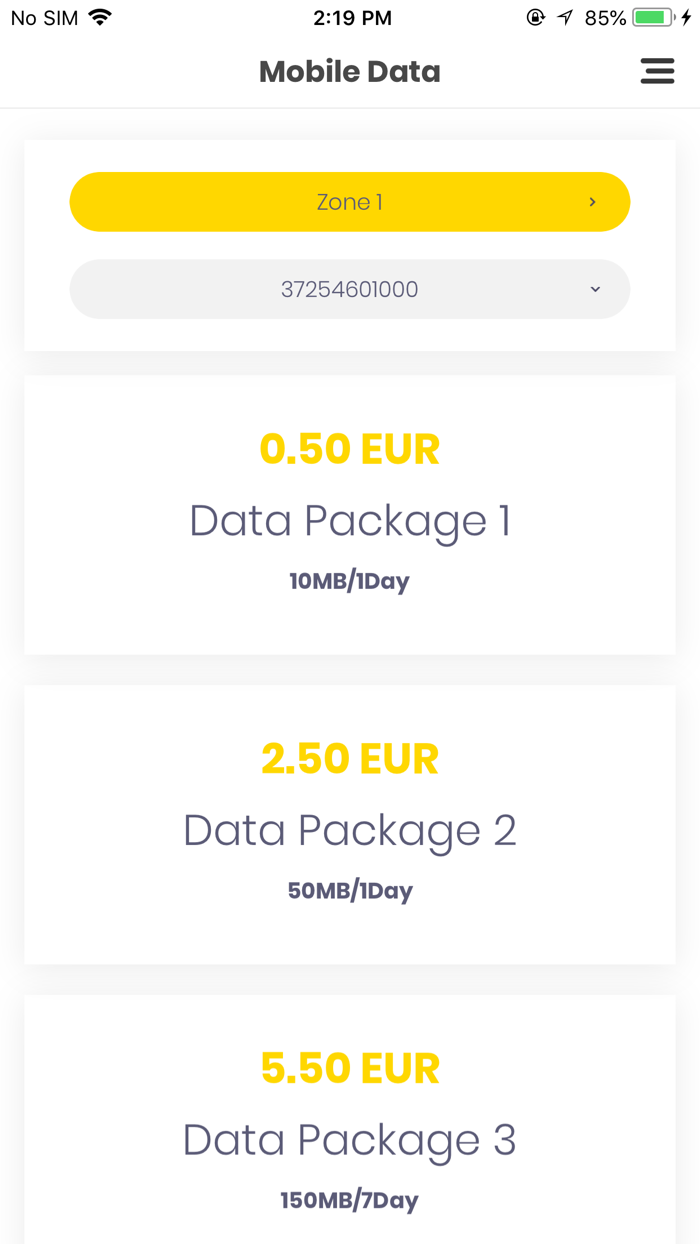Tap the orientation lock icon
Image resolution: width=700 pixels, height=1244 pixels.
pyautogui.click(x=535, y=16)
